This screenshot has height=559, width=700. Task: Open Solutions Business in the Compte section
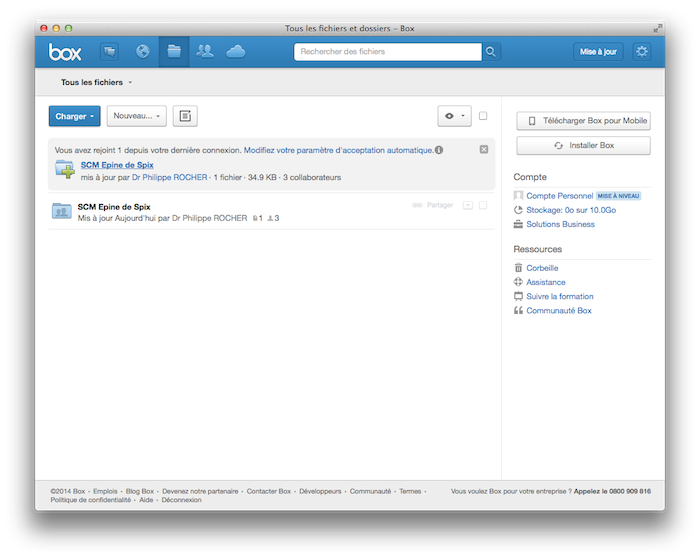(x=560, y=224)
